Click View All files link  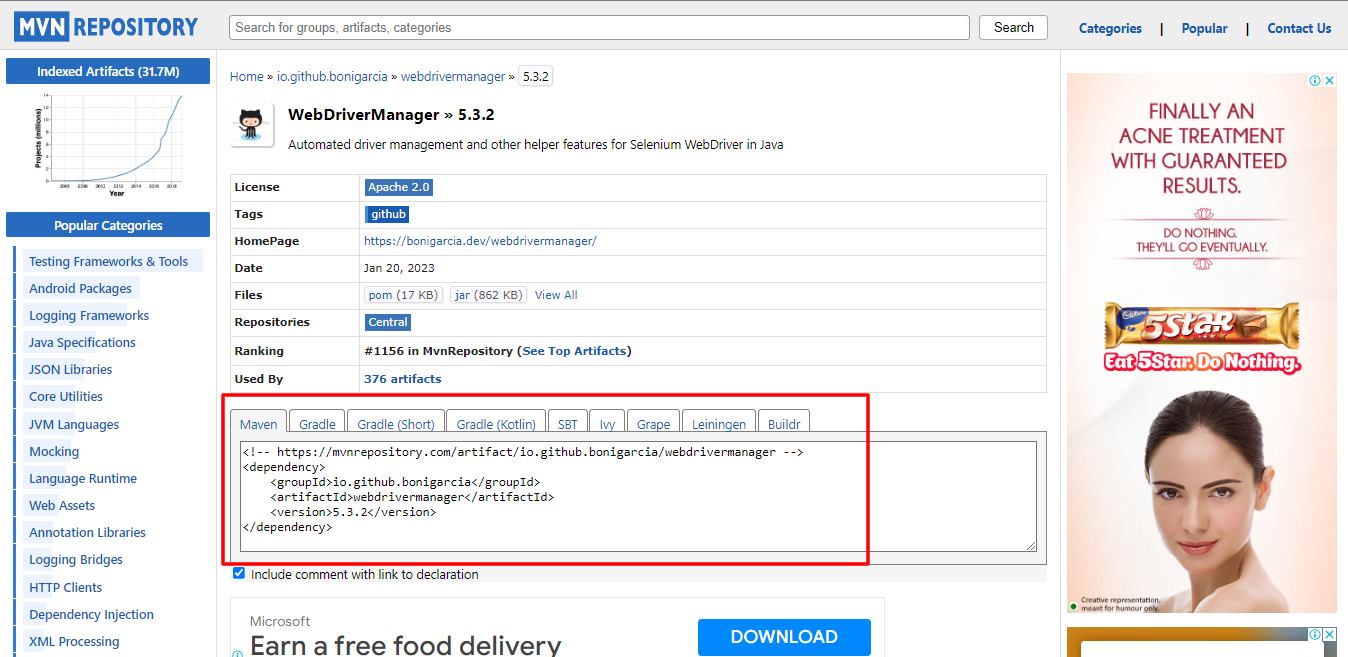point(556,295)
